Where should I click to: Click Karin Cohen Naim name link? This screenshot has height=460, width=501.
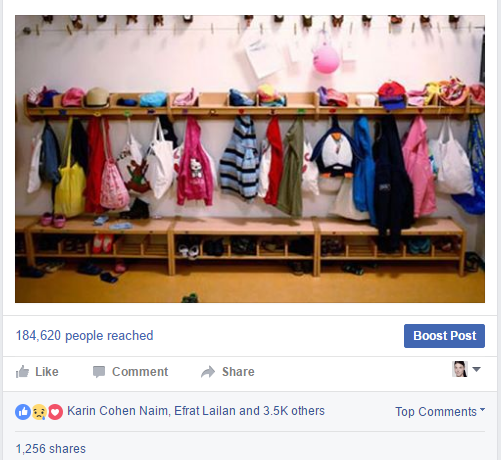(x=118, y=411)
